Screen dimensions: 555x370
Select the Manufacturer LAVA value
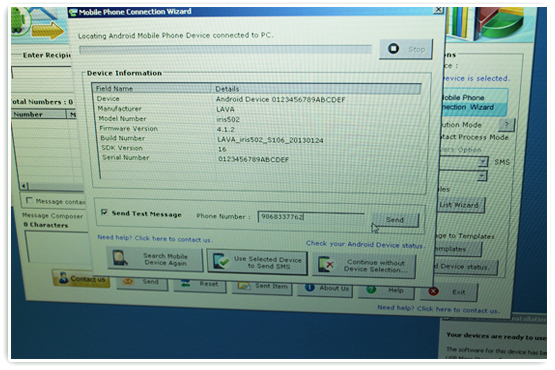[x=225, y=109]
